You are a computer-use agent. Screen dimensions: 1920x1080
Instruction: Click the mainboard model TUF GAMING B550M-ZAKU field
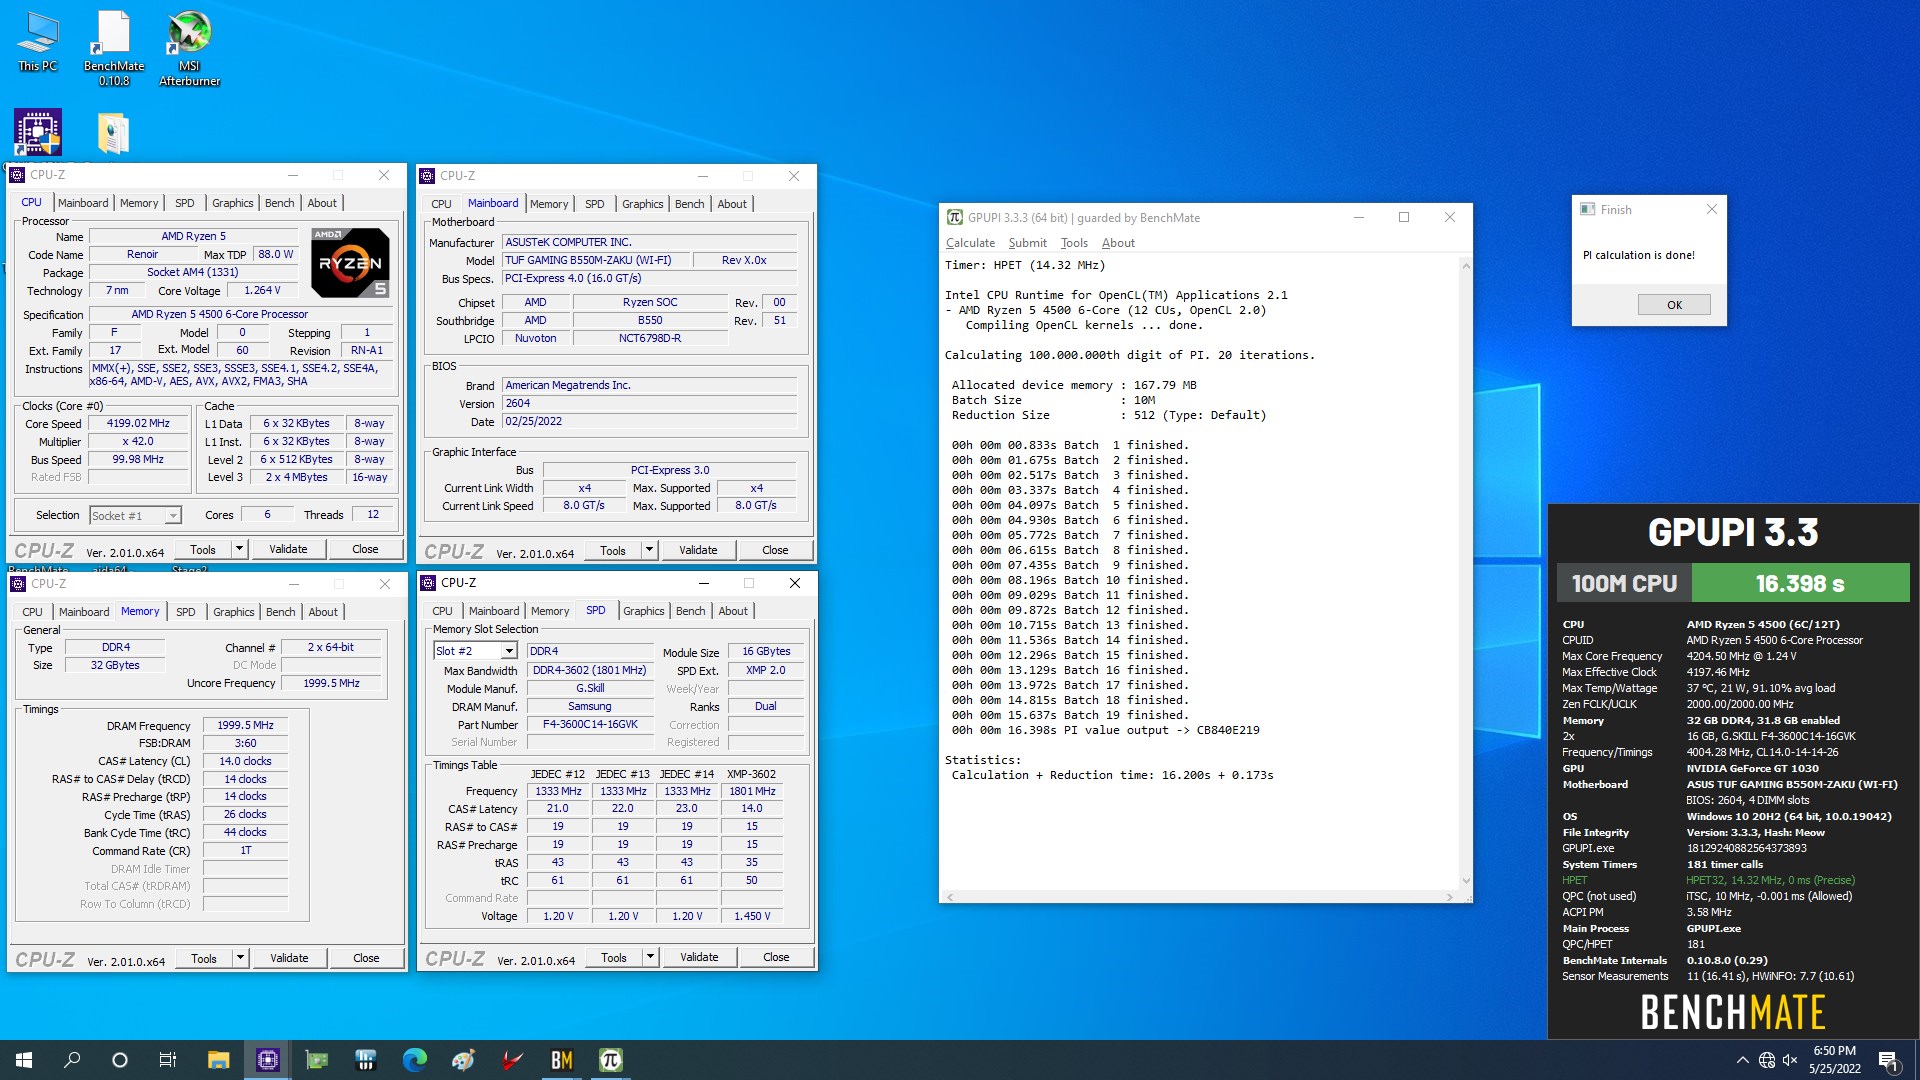pos(594,260)
